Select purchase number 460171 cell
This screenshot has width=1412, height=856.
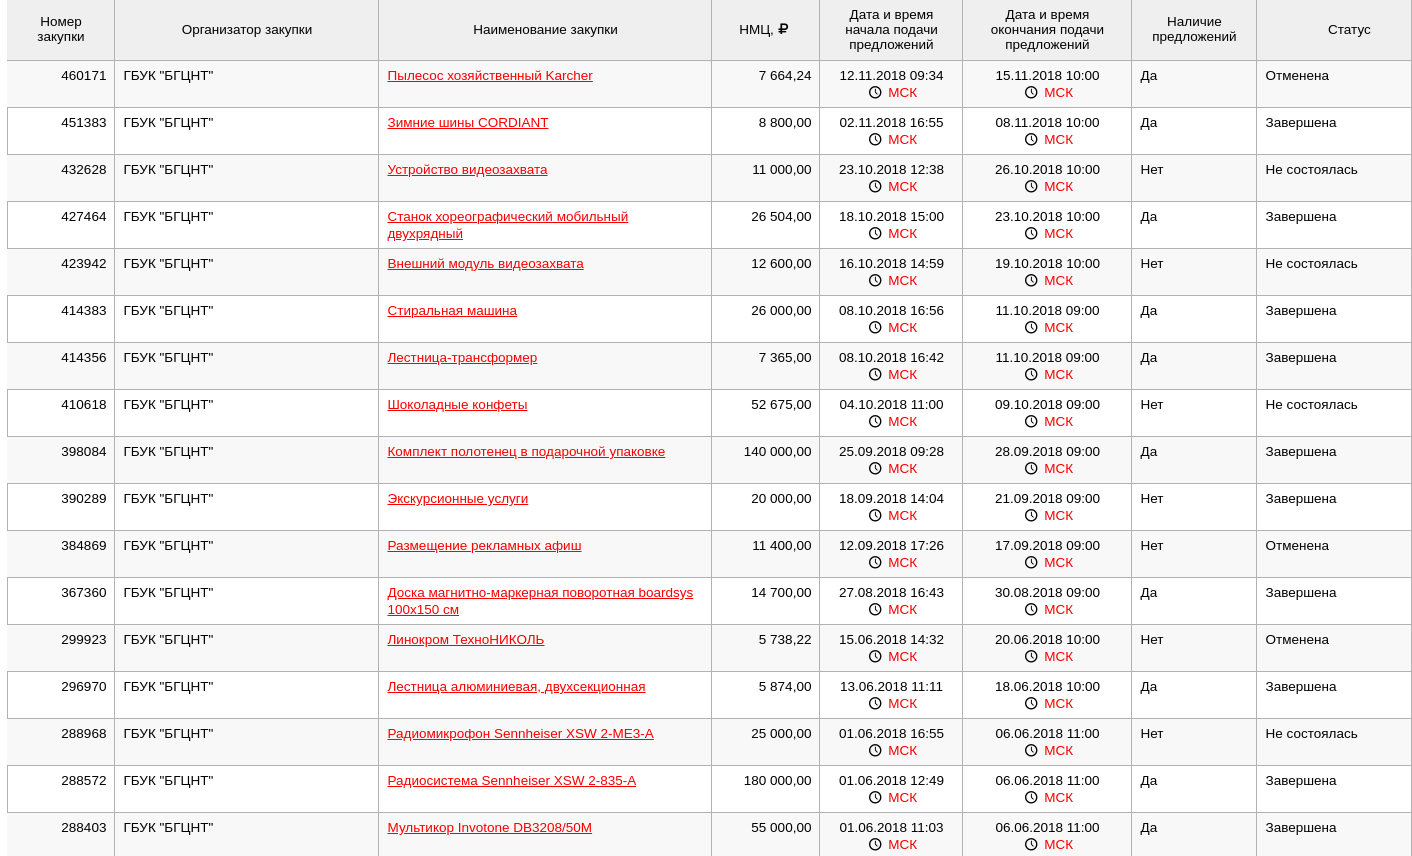(x=61, y=84)
